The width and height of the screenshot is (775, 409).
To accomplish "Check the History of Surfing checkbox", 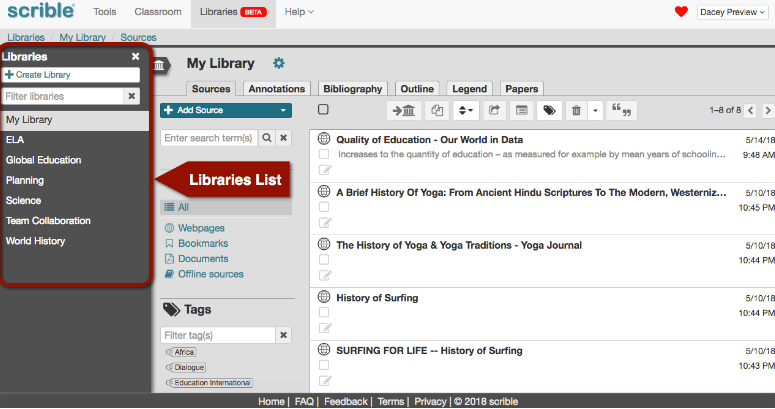I will coord(324,312).
